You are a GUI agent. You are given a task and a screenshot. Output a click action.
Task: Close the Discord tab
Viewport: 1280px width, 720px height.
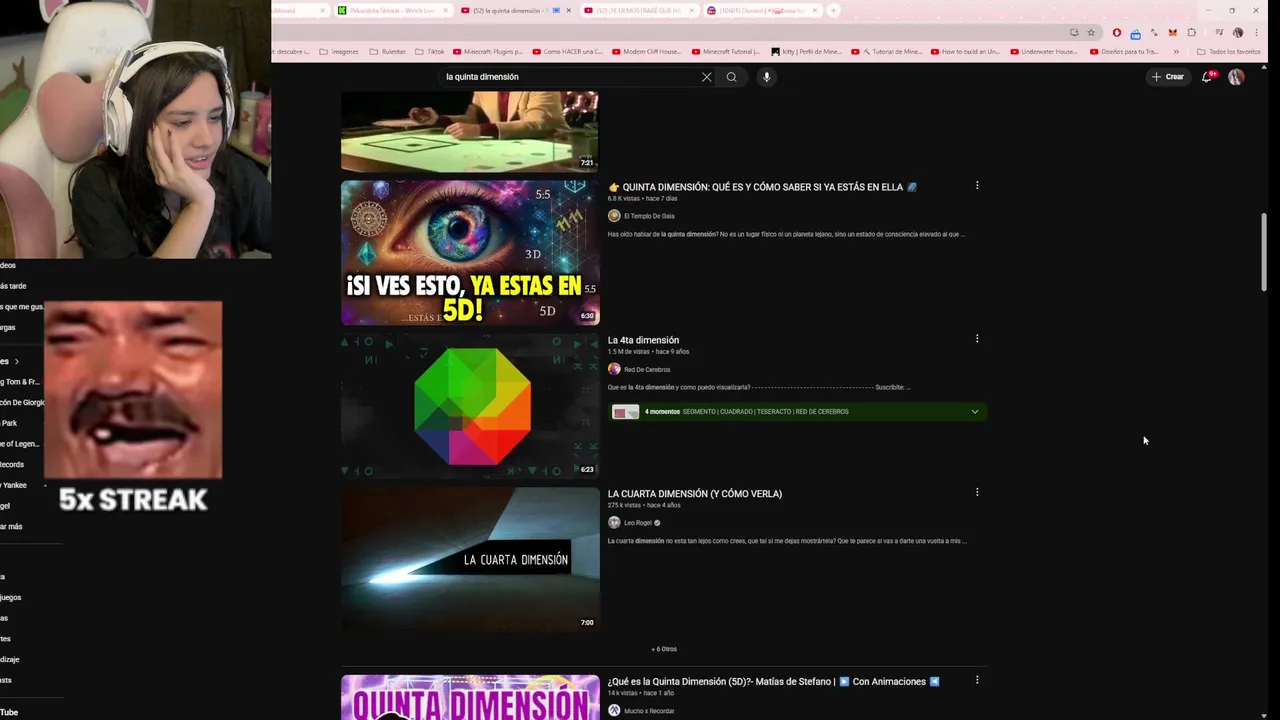tap(815, 10)
